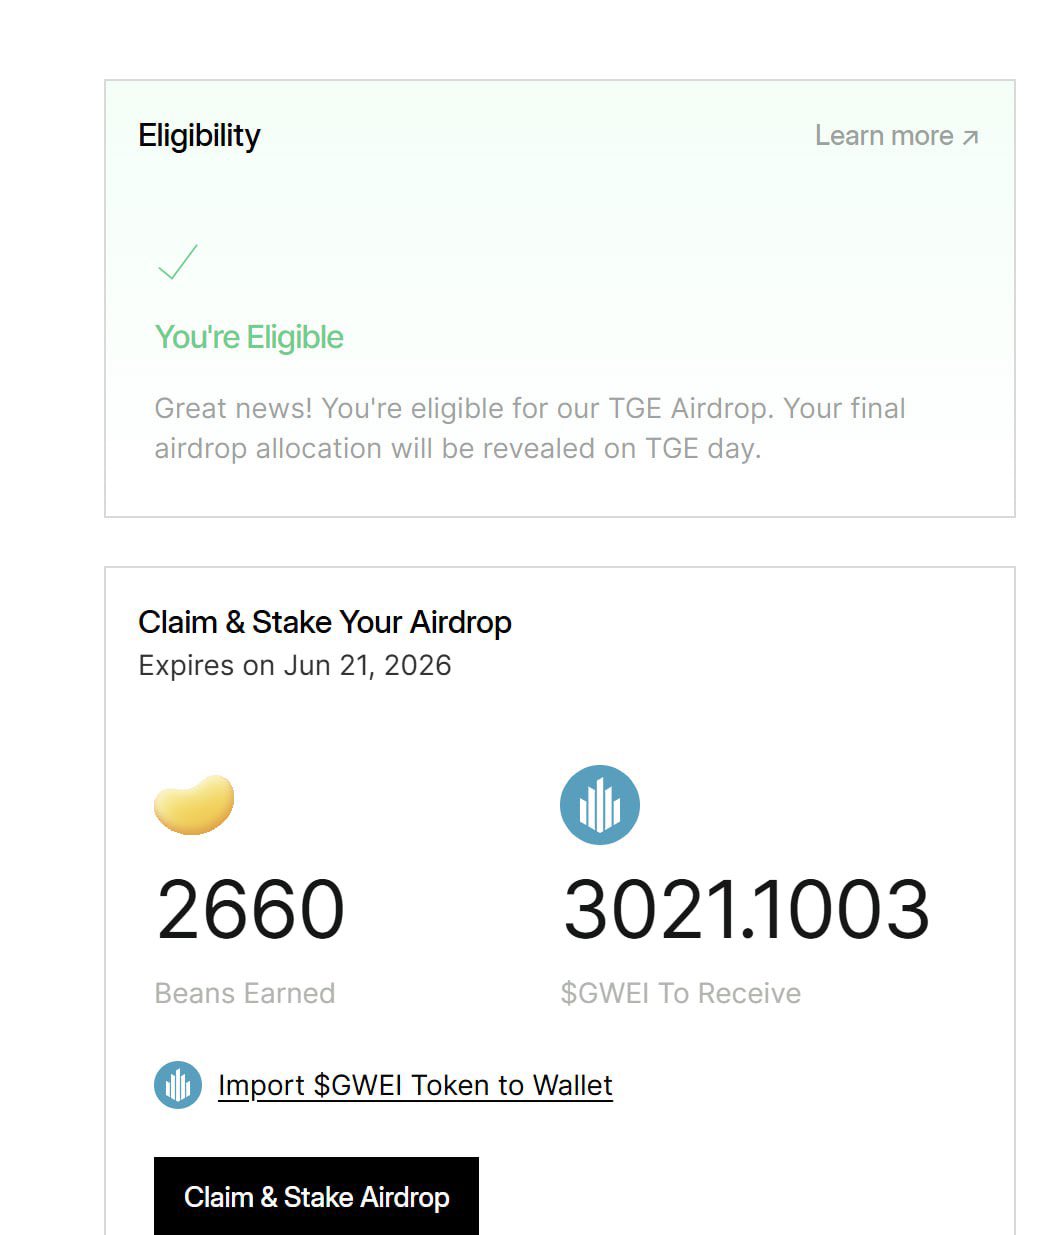Click the Great news eligibility description paragraph
This screenshot has height=1235, width=1059.
pyautogui.click(x=529, y=428)
